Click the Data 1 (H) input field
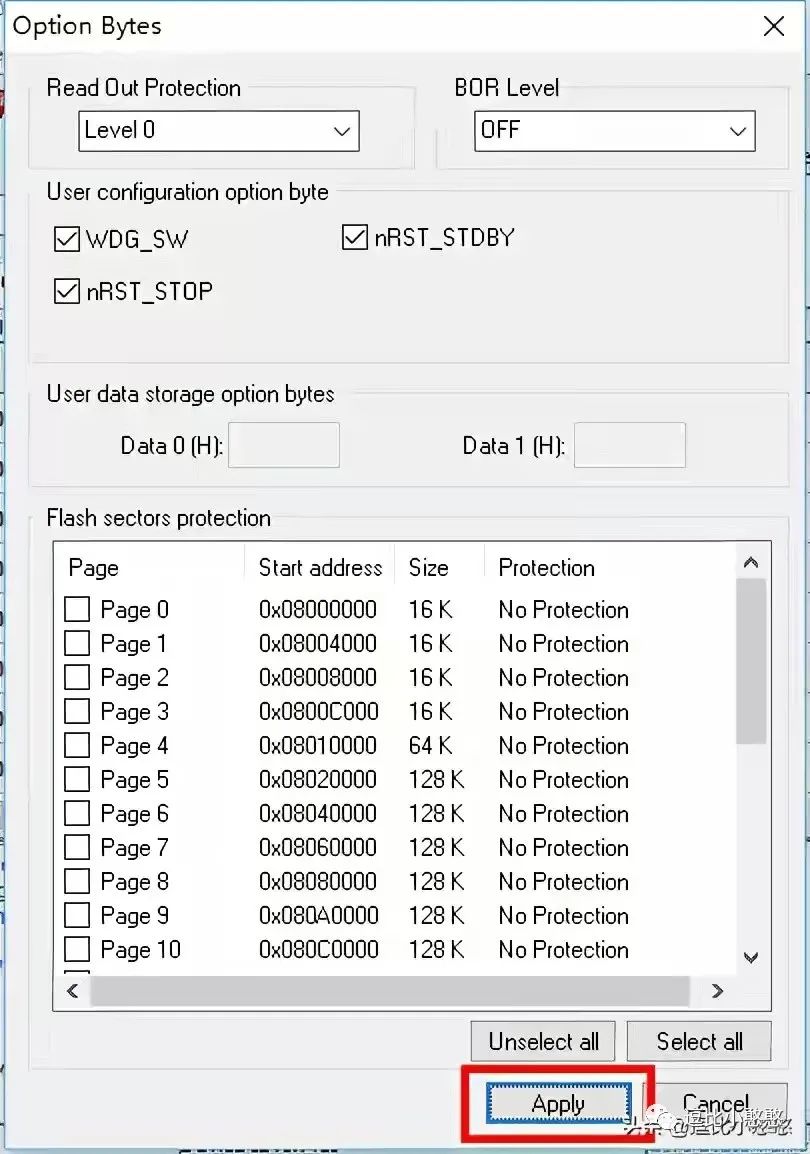This screenshot has width=810, height=1154. [630, 446]
